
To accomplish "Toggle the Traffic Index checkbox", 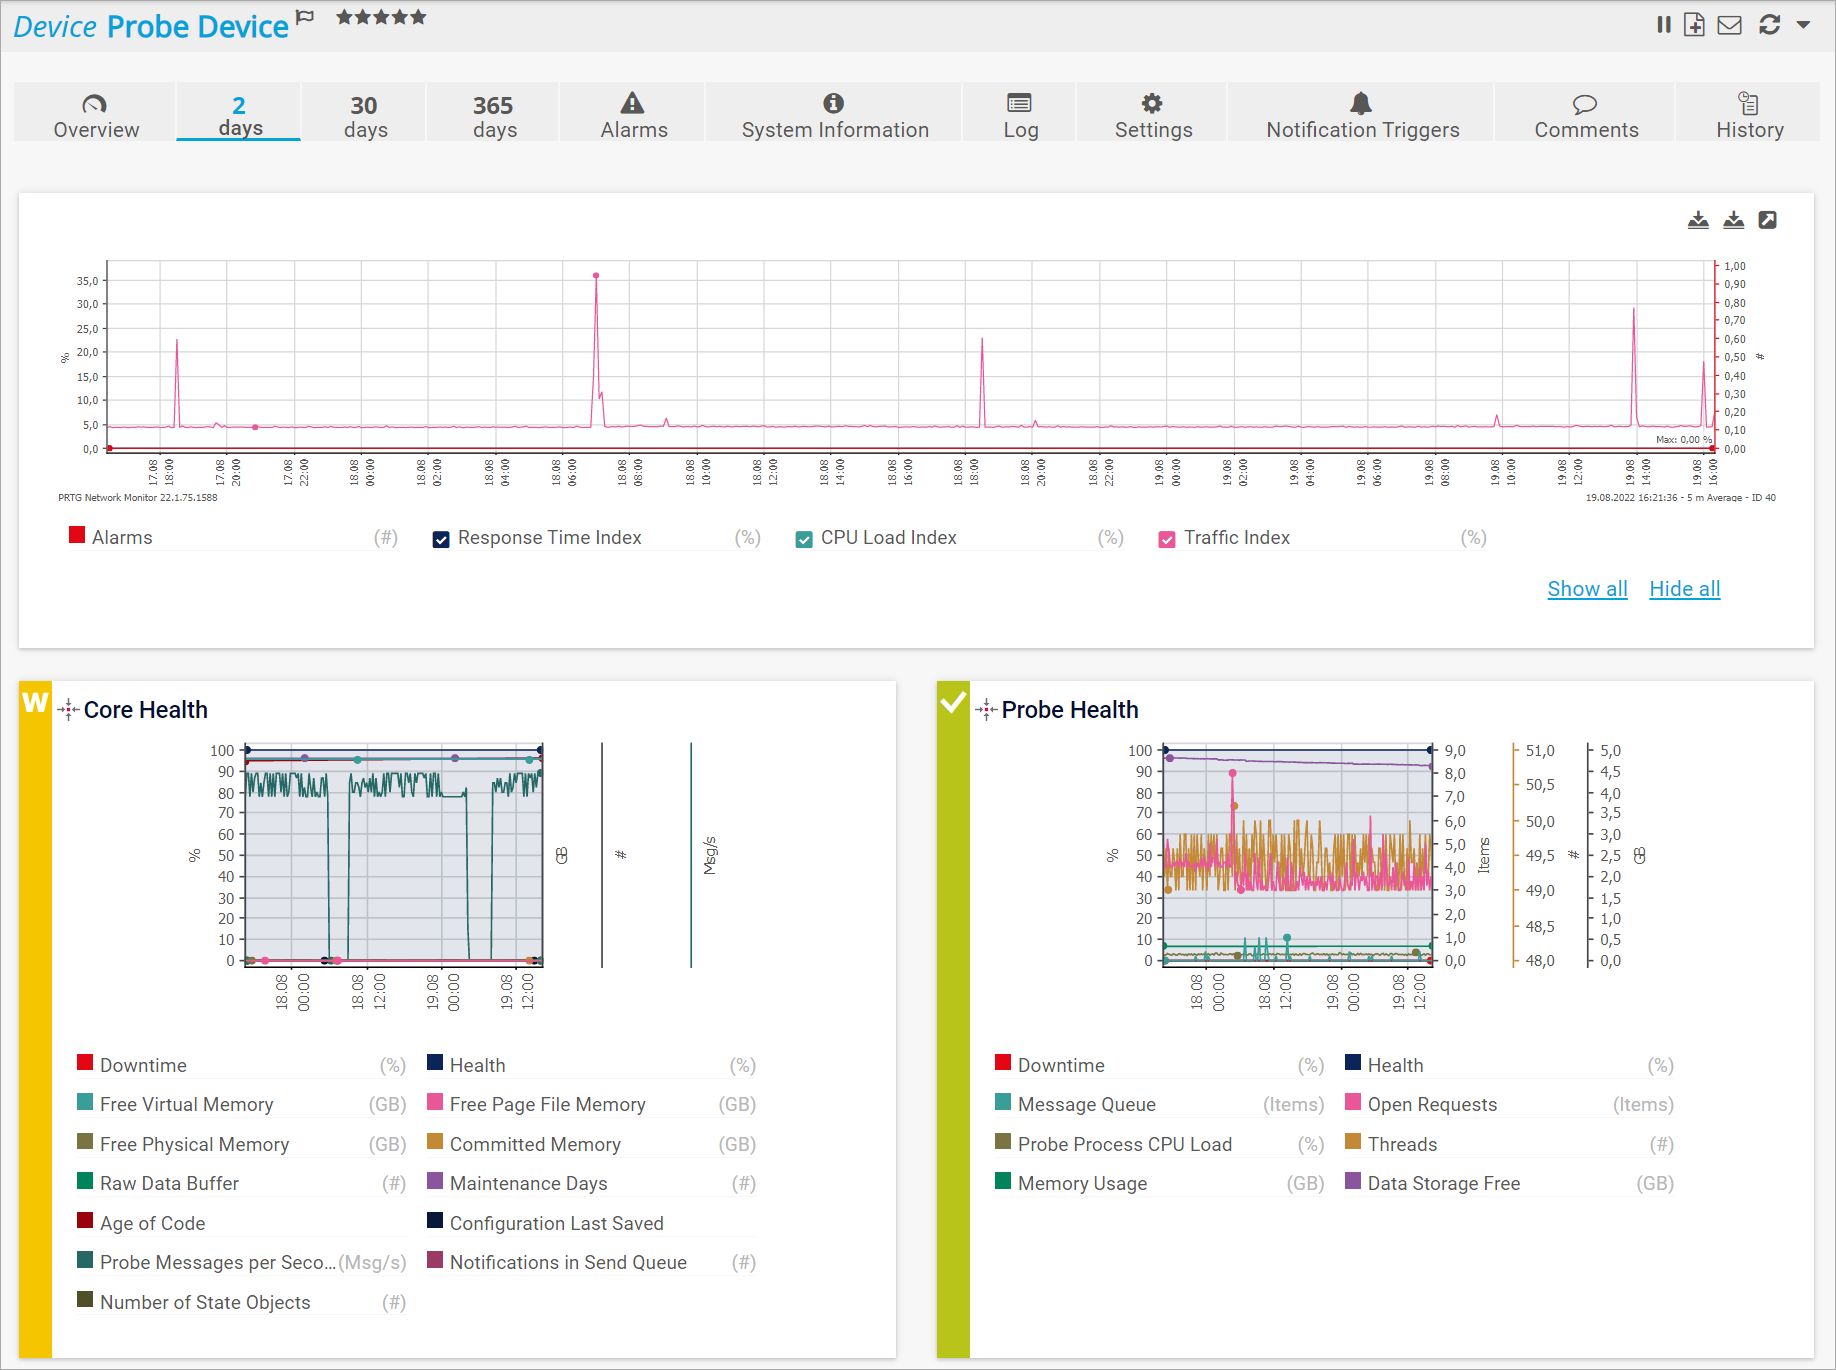I will pyautogui.click(x=1167, y=539).
